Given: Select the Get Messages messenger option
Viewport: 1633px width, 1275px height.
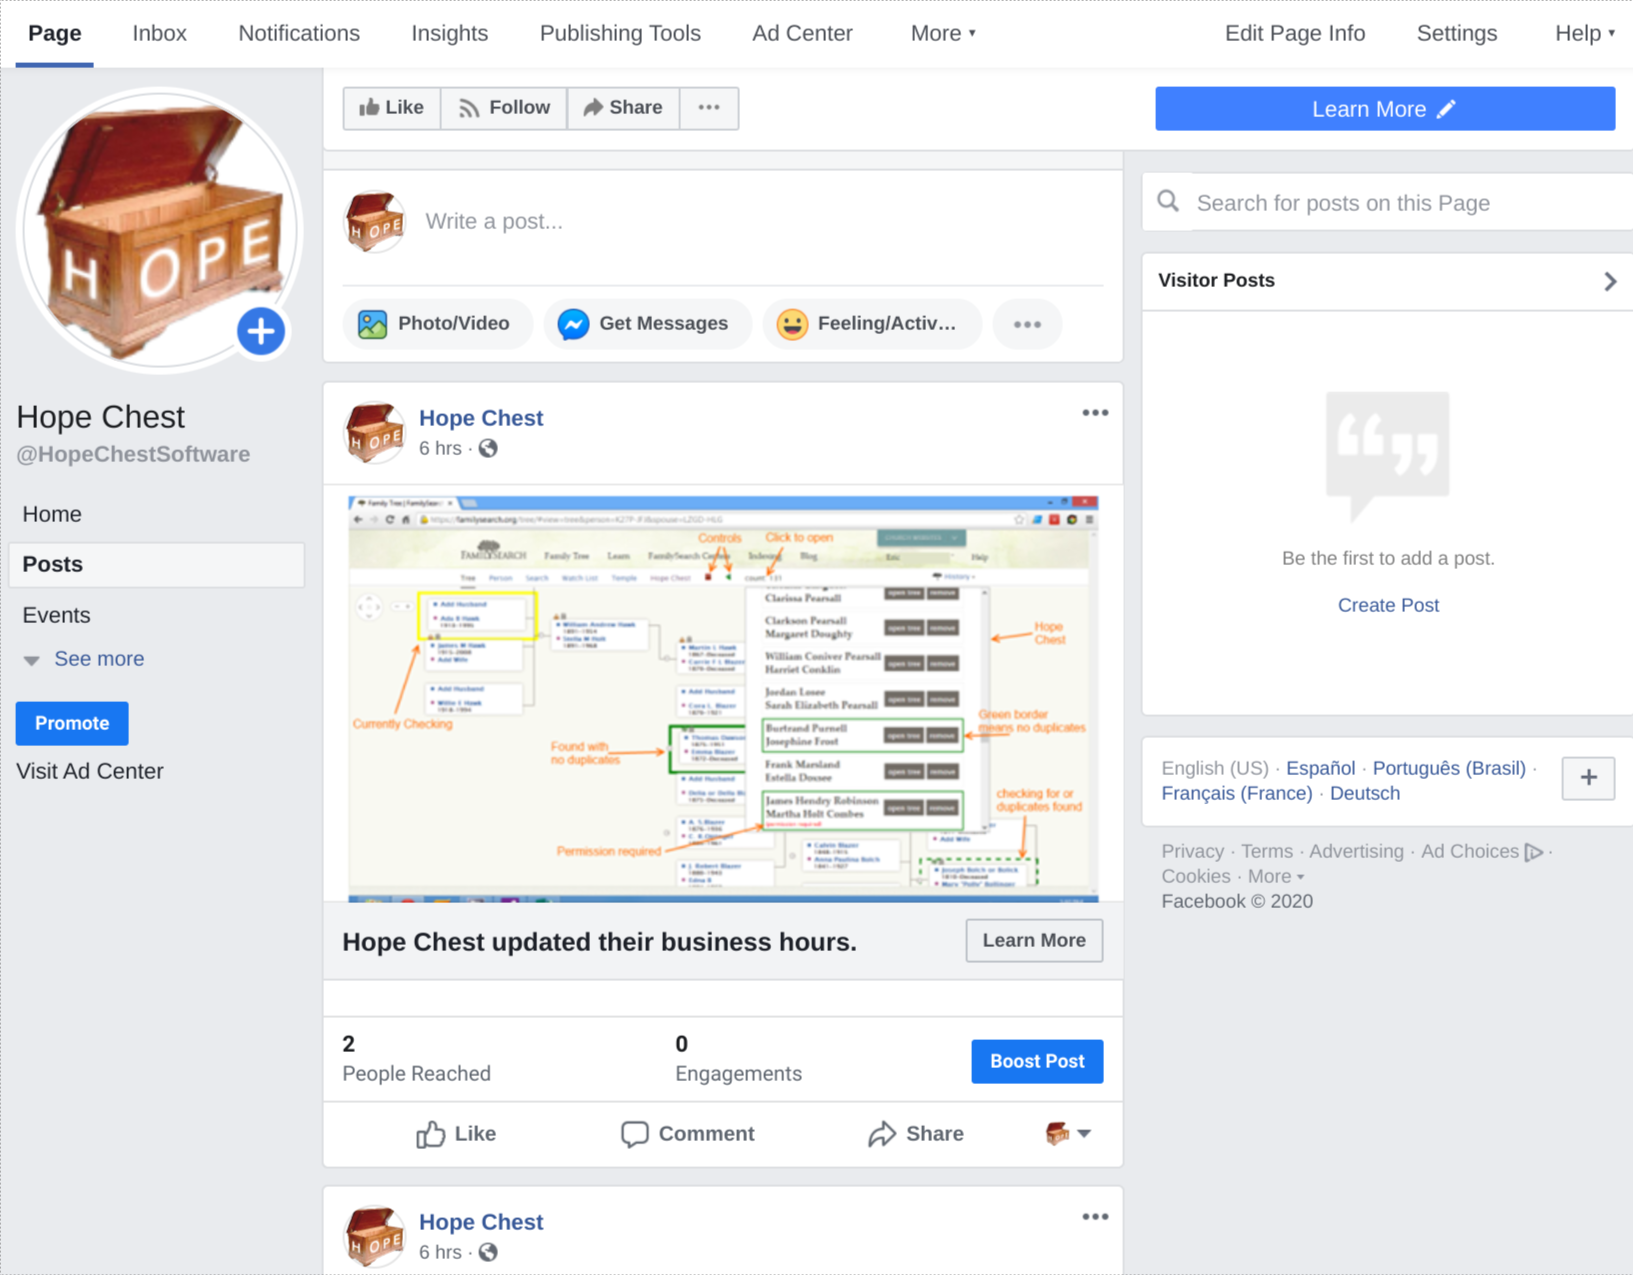Looking at the screenshot, I should point(646,324).
